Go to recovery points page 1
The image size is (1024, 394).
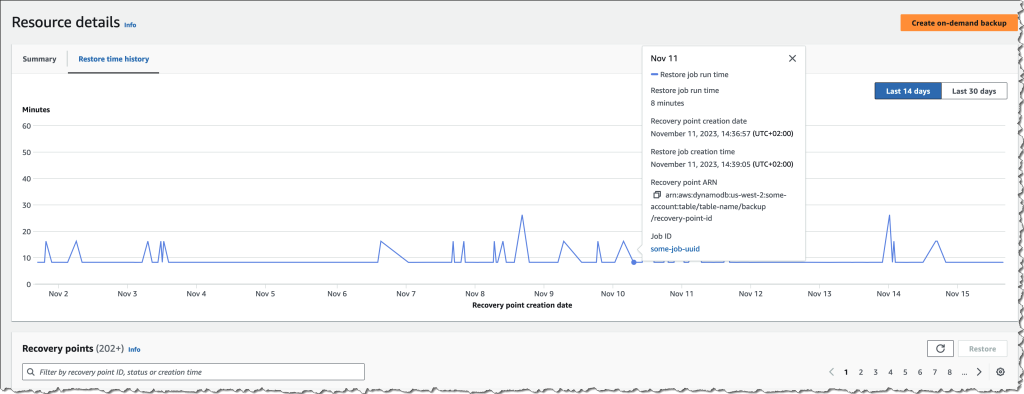point(846,372)
